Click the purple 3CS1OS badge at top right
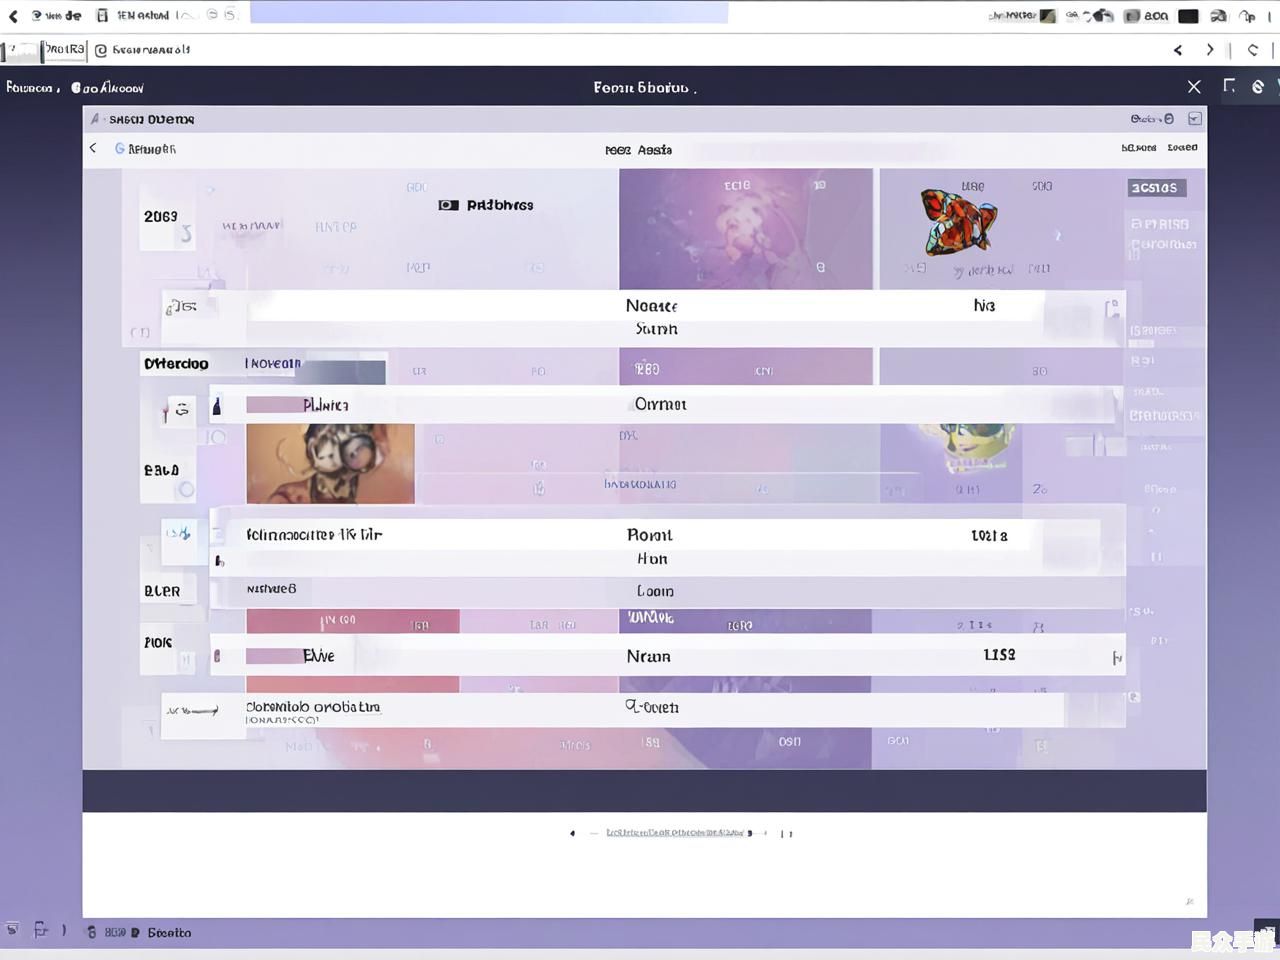This screenshot has height=960, width=1280. (1156, 188)
